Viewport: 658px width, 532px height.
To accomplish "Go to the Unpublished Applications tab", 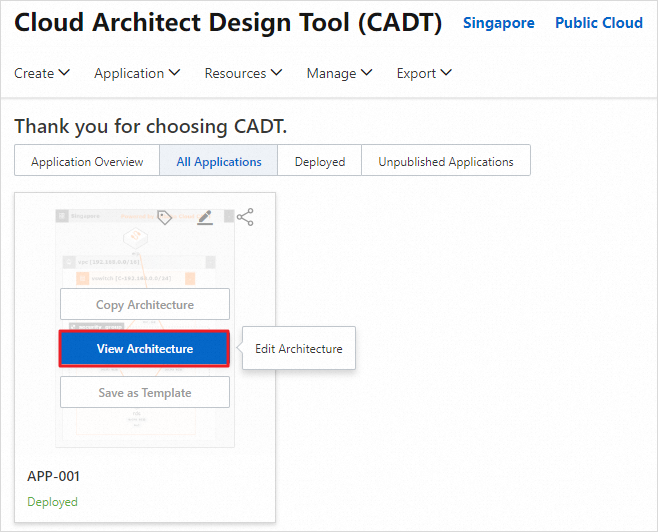I will [446, 161].
